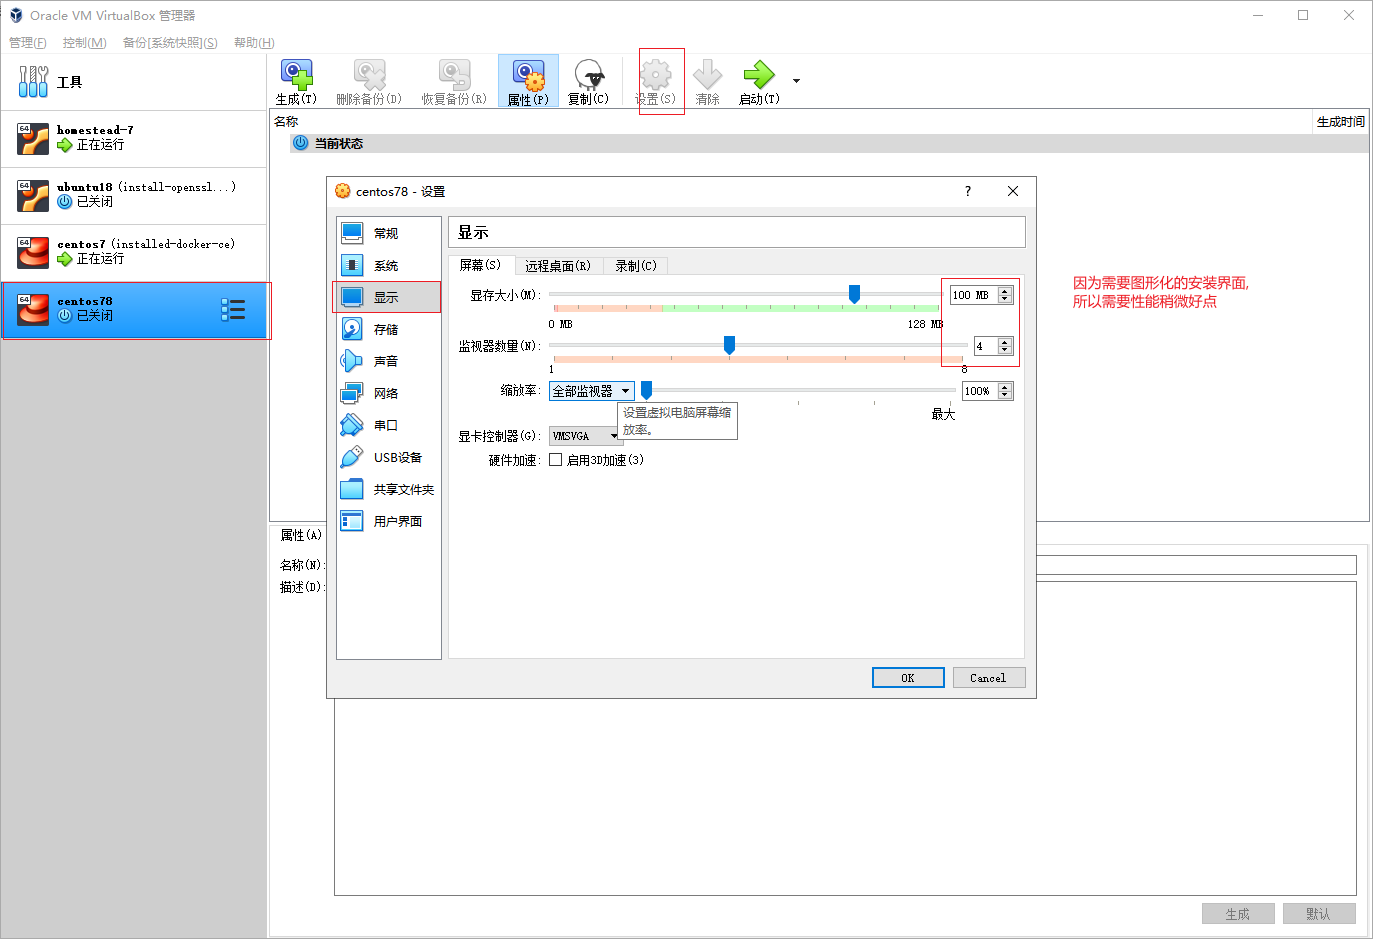Image resolution: width=1373 pixels, height=939 pixels.
Task: Select the centos78 virtual machine
Action: (x=134, y=310)
